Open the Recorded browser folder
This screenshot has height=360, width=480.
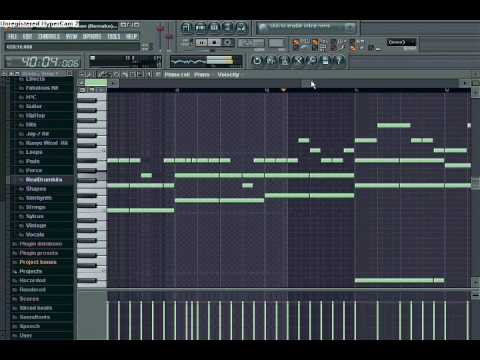pos(32,281)
